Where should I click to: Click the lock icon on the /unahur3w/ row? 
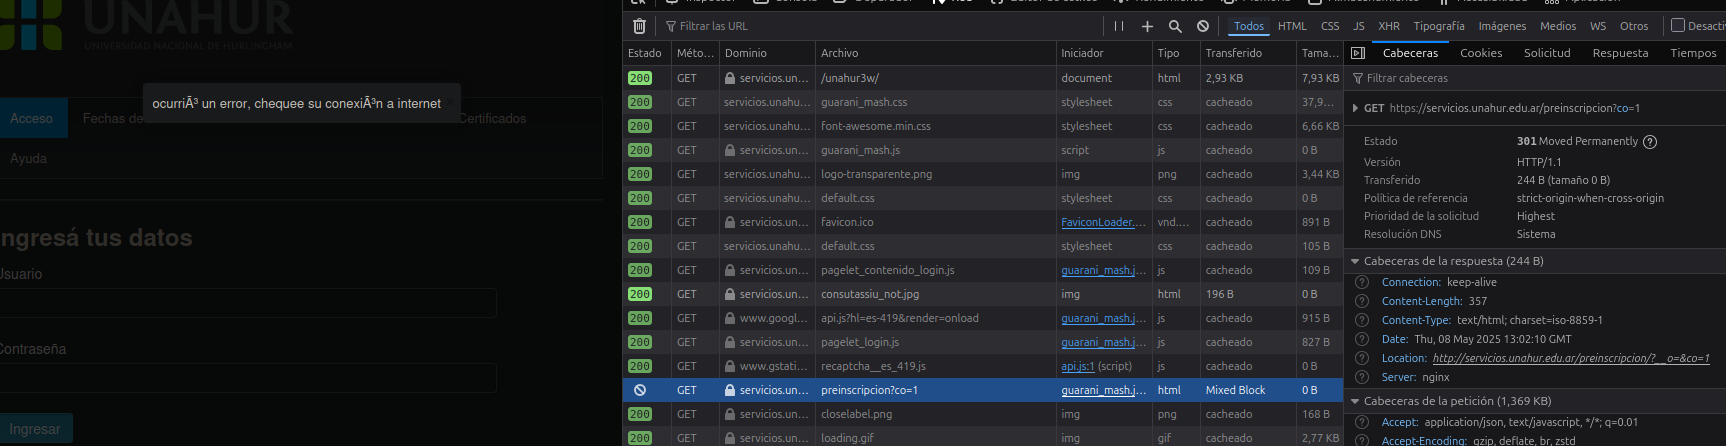tap(730, 78)
